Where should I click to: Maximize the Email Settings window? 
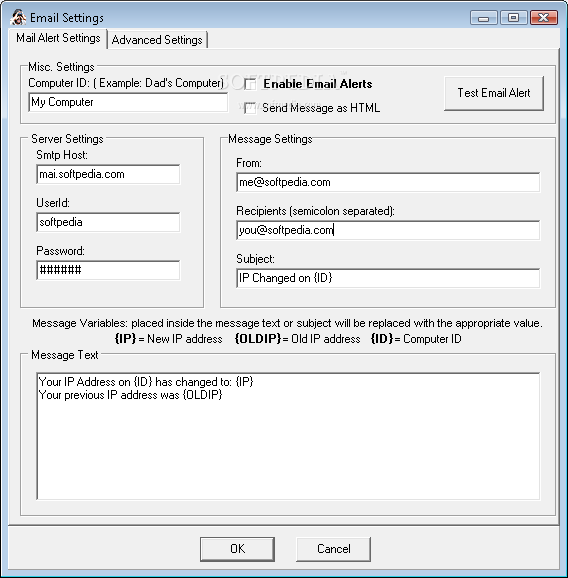pos(513,18)
